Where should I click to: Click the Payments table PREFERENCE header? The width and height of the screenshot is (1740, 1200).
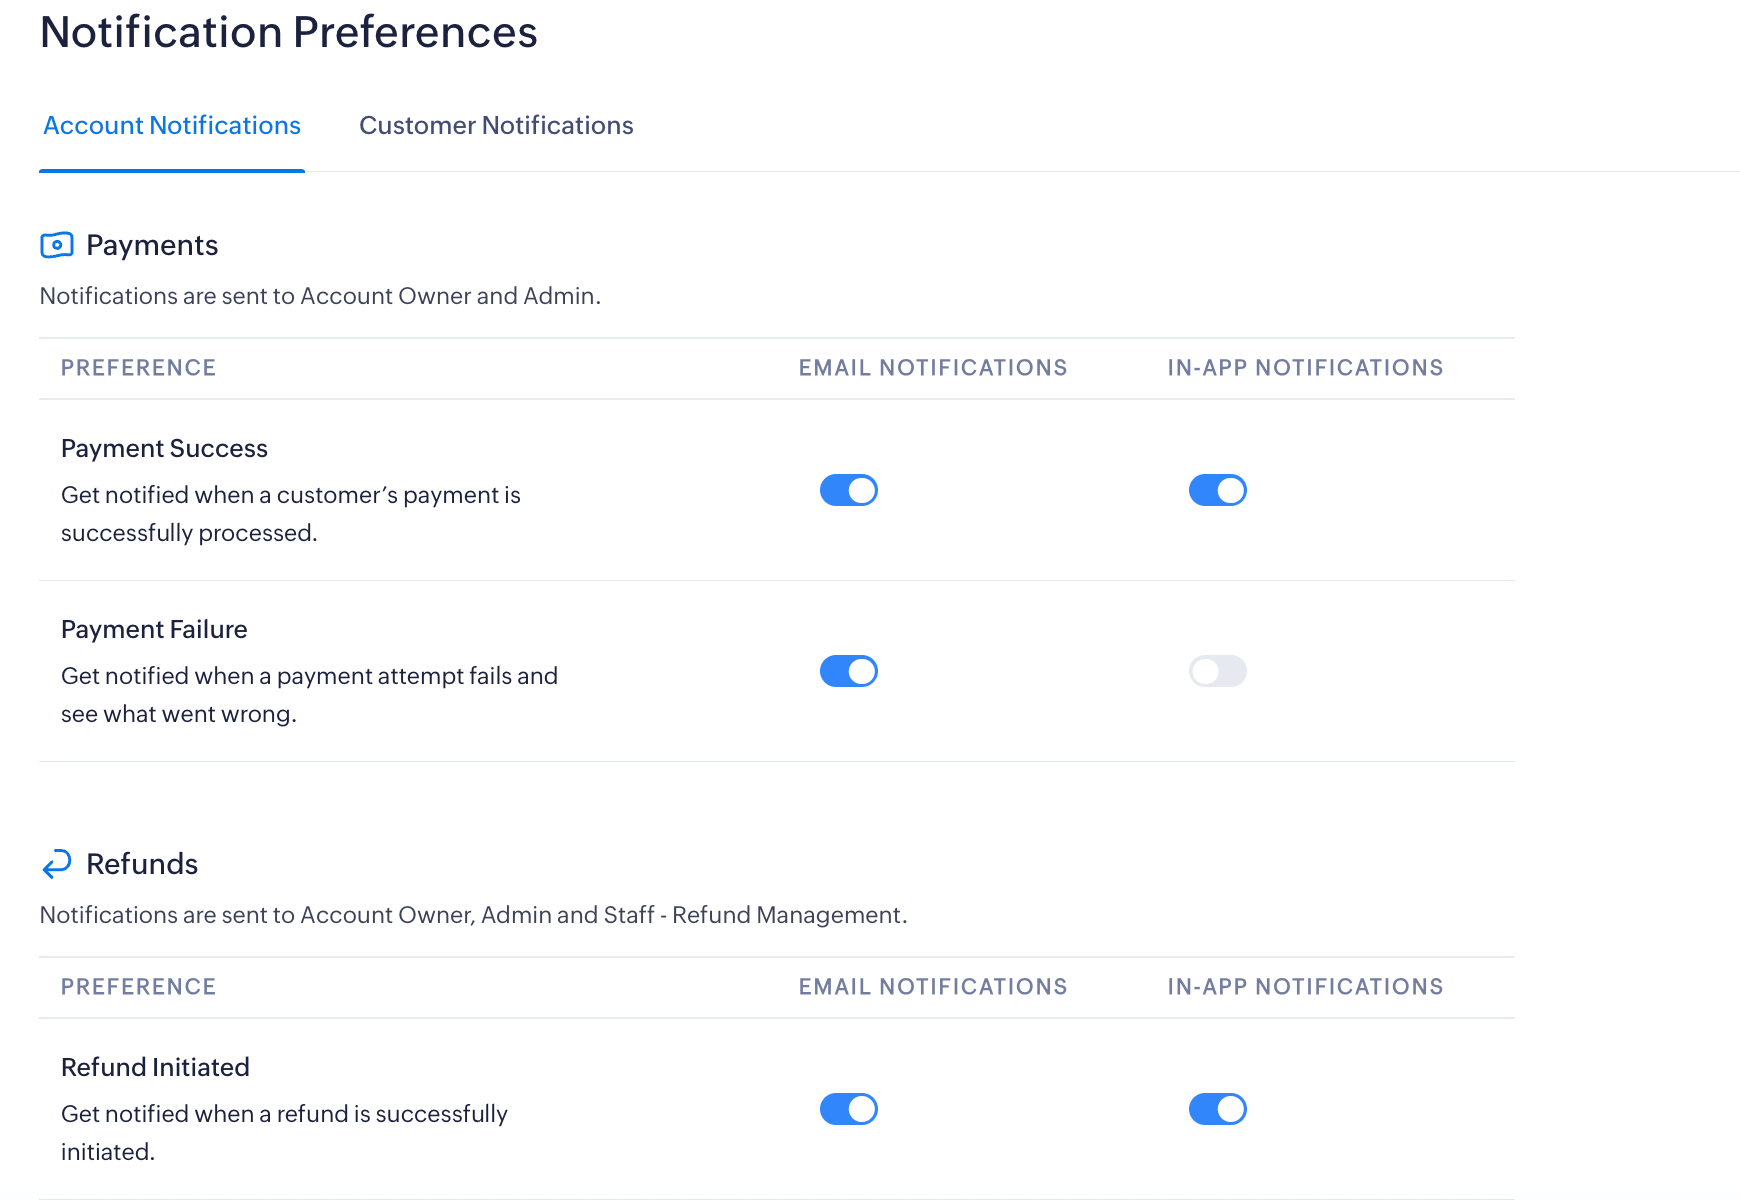[x=138, y=368]
